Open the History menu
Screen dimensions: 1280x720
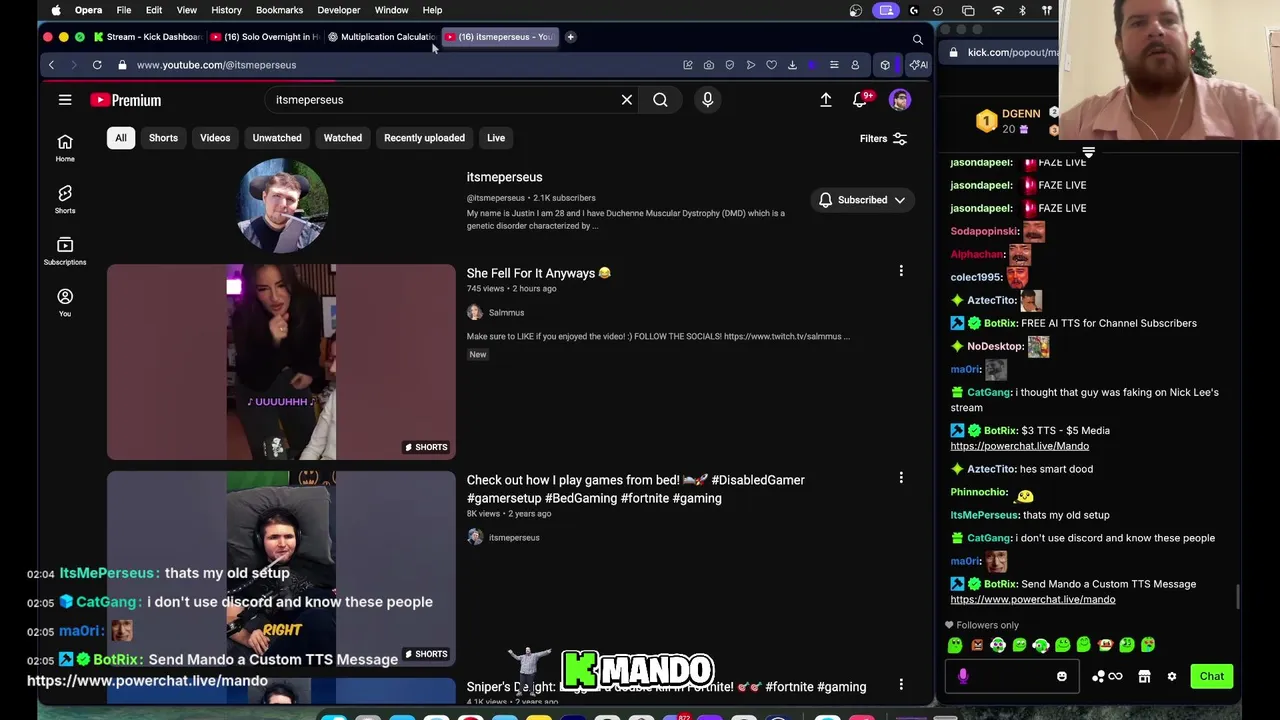pos(226,10)
